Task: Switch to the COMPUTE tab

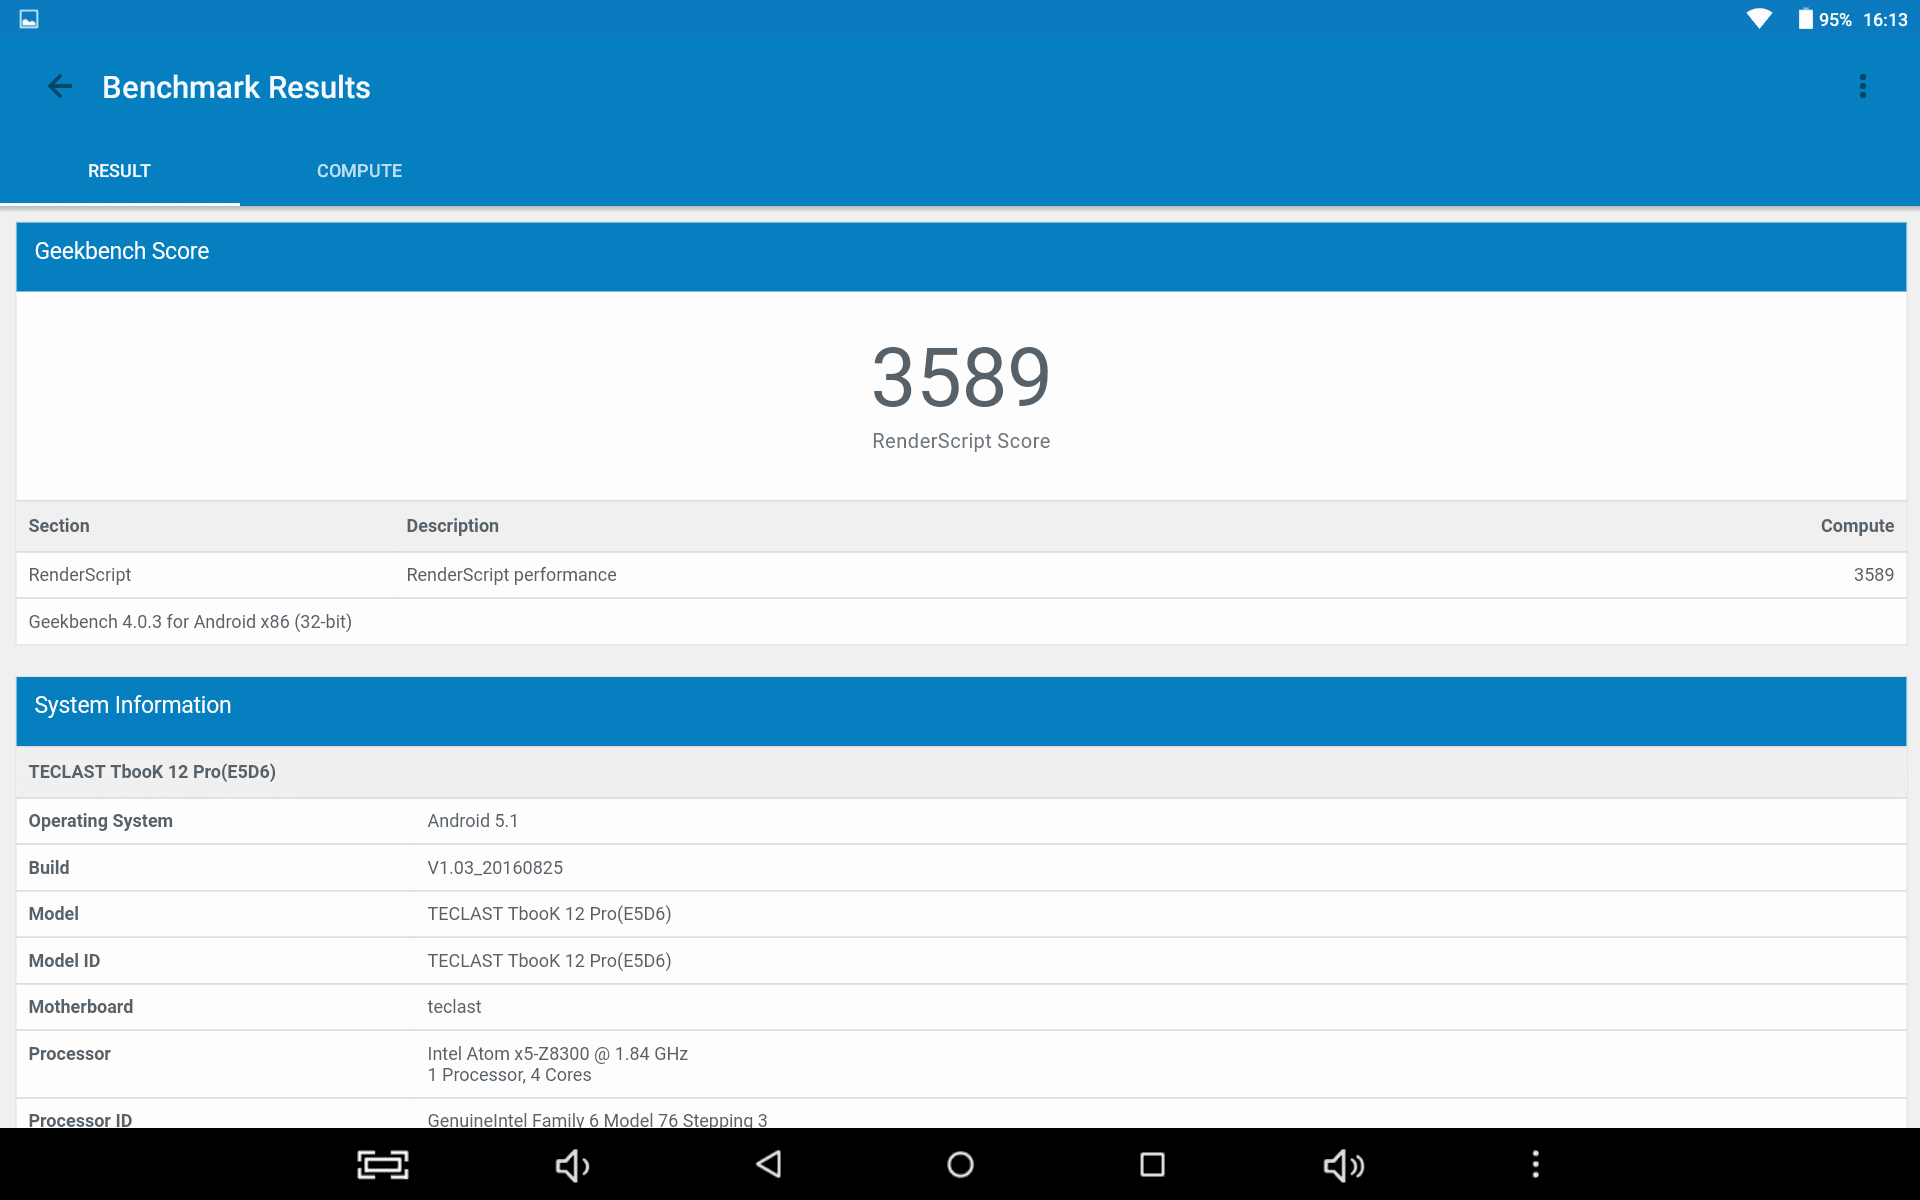Action: (x=359, y=171)
